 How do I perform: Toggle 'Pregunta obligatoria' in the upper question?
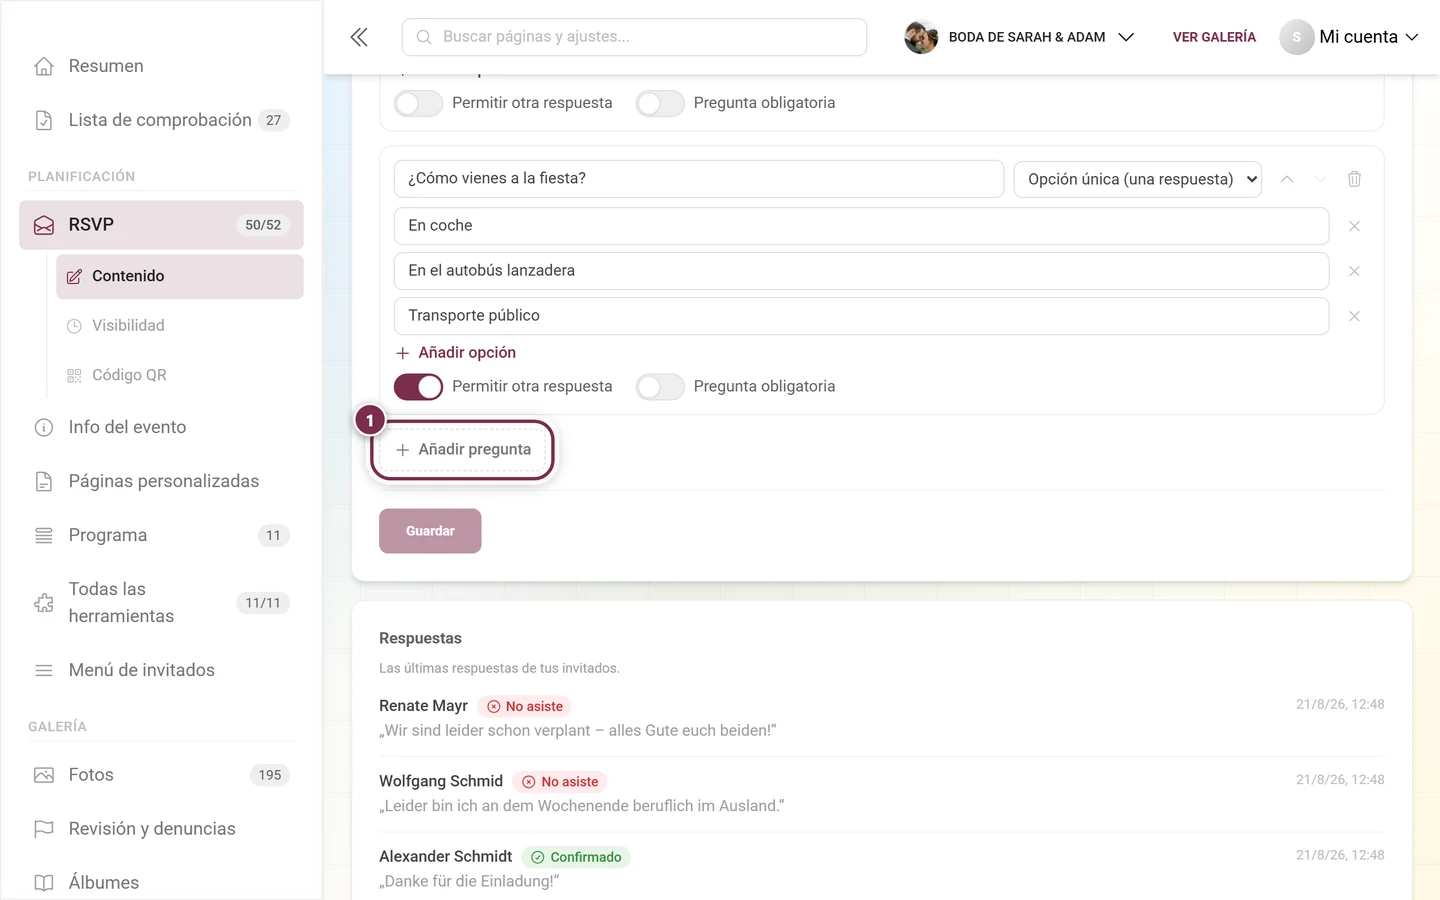[660, 103]
